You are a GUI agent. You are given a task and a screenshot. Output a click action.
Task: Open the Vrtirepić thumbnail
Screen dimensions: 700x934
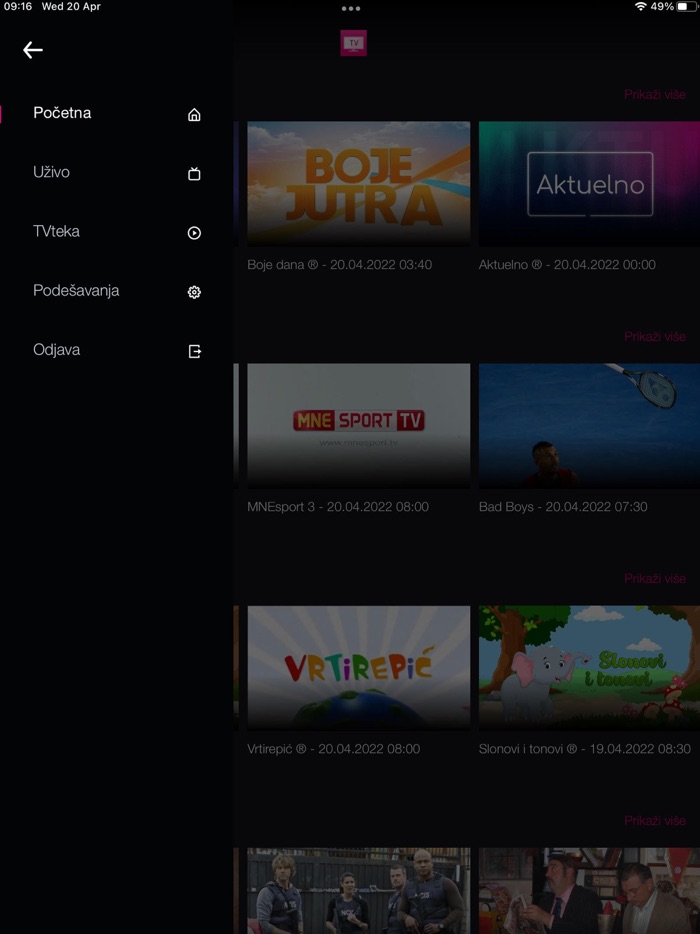coord(359,668)
